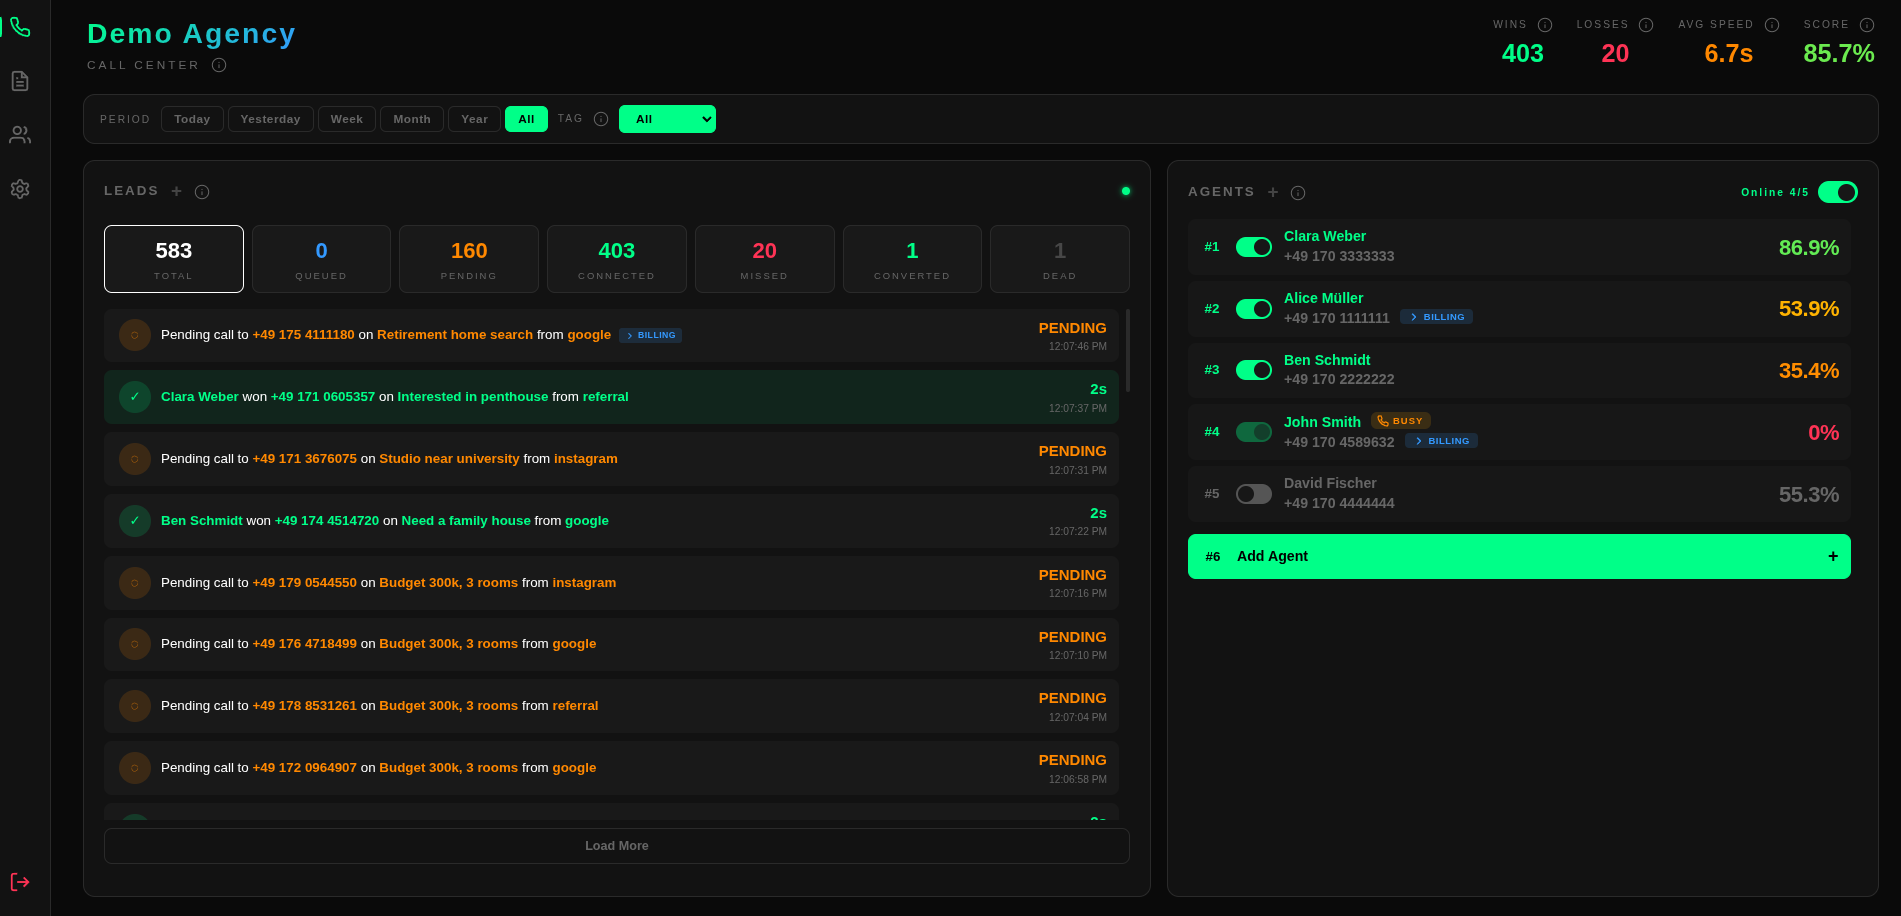Click David Fischer agent name

pos(1330,483)
